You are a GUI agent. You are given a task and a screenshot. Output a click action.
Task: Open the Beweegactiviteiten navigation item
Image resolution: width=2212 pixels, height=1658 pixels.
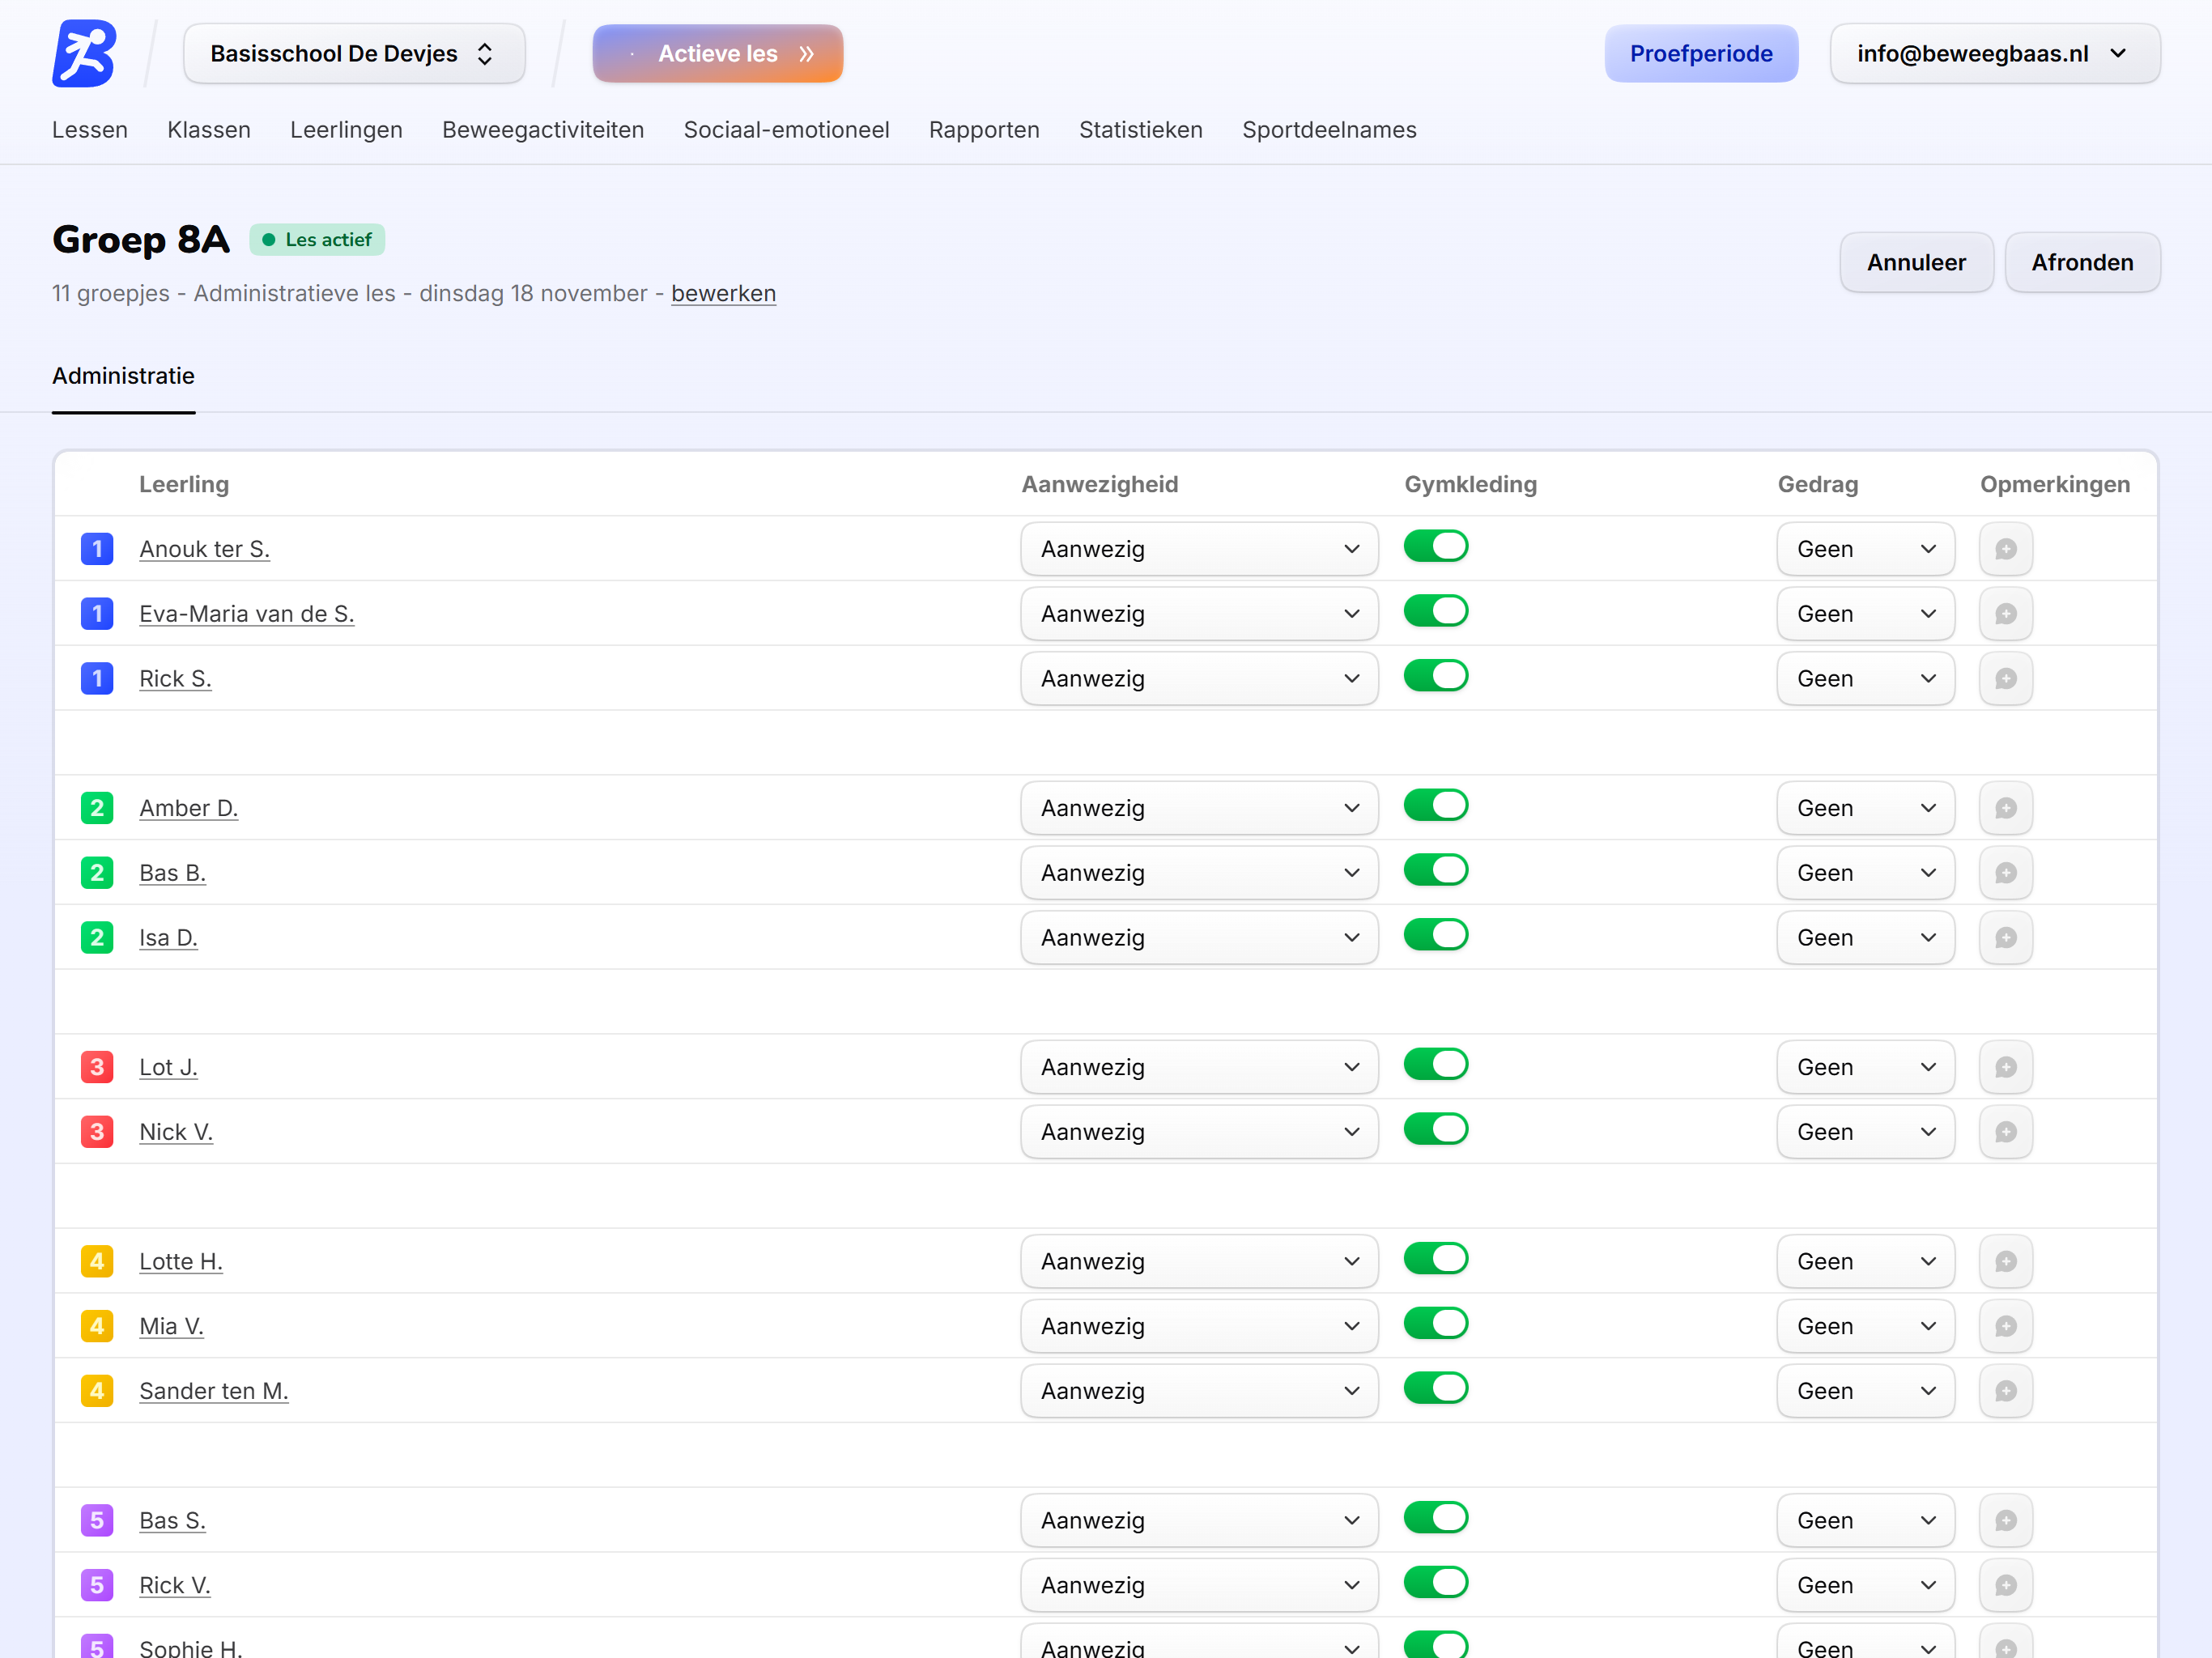(543, 130)
